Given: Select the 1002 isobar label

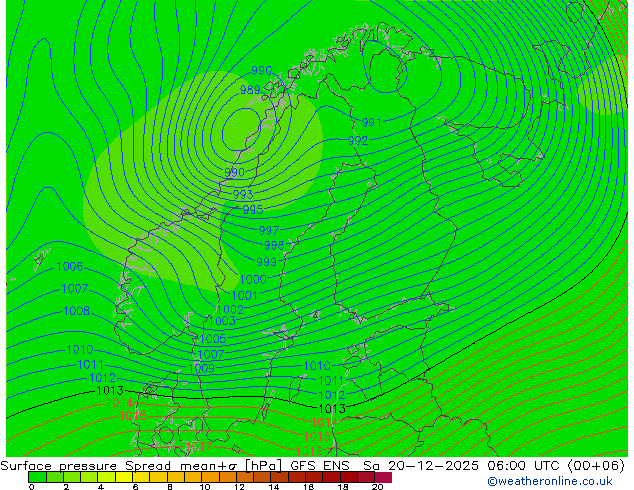Looking at the screenshot, I should click(230, 310).
